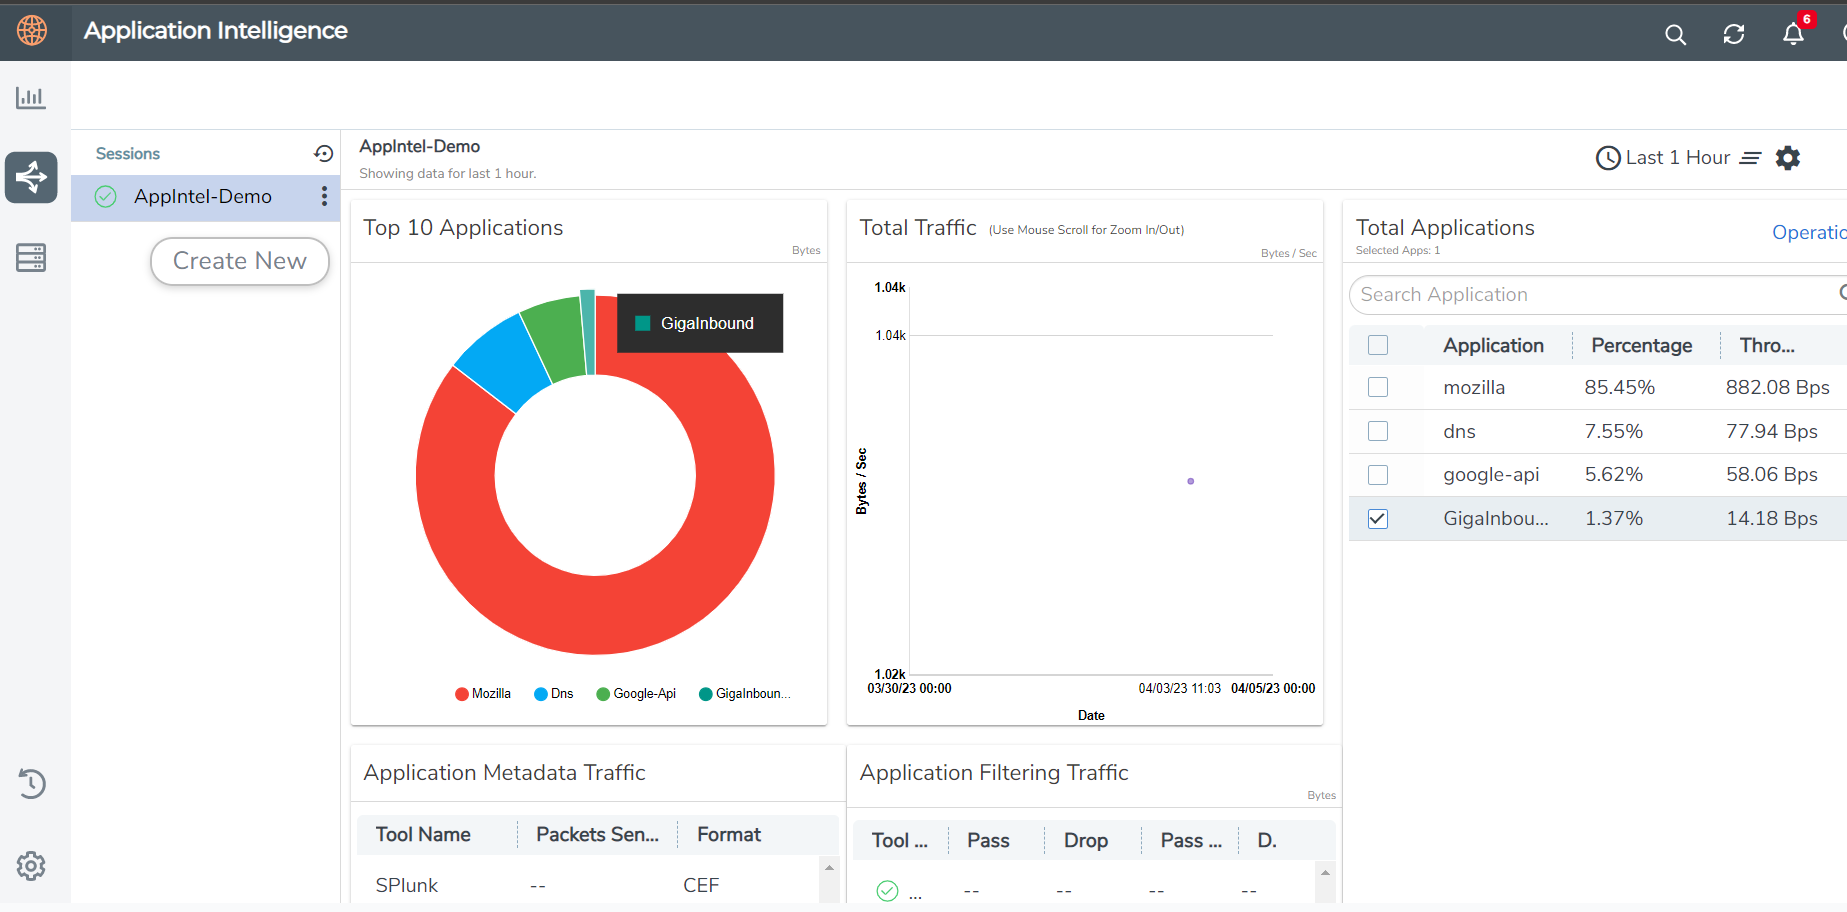Open the bar chart dashboard sidebar icon

point(30,97)
